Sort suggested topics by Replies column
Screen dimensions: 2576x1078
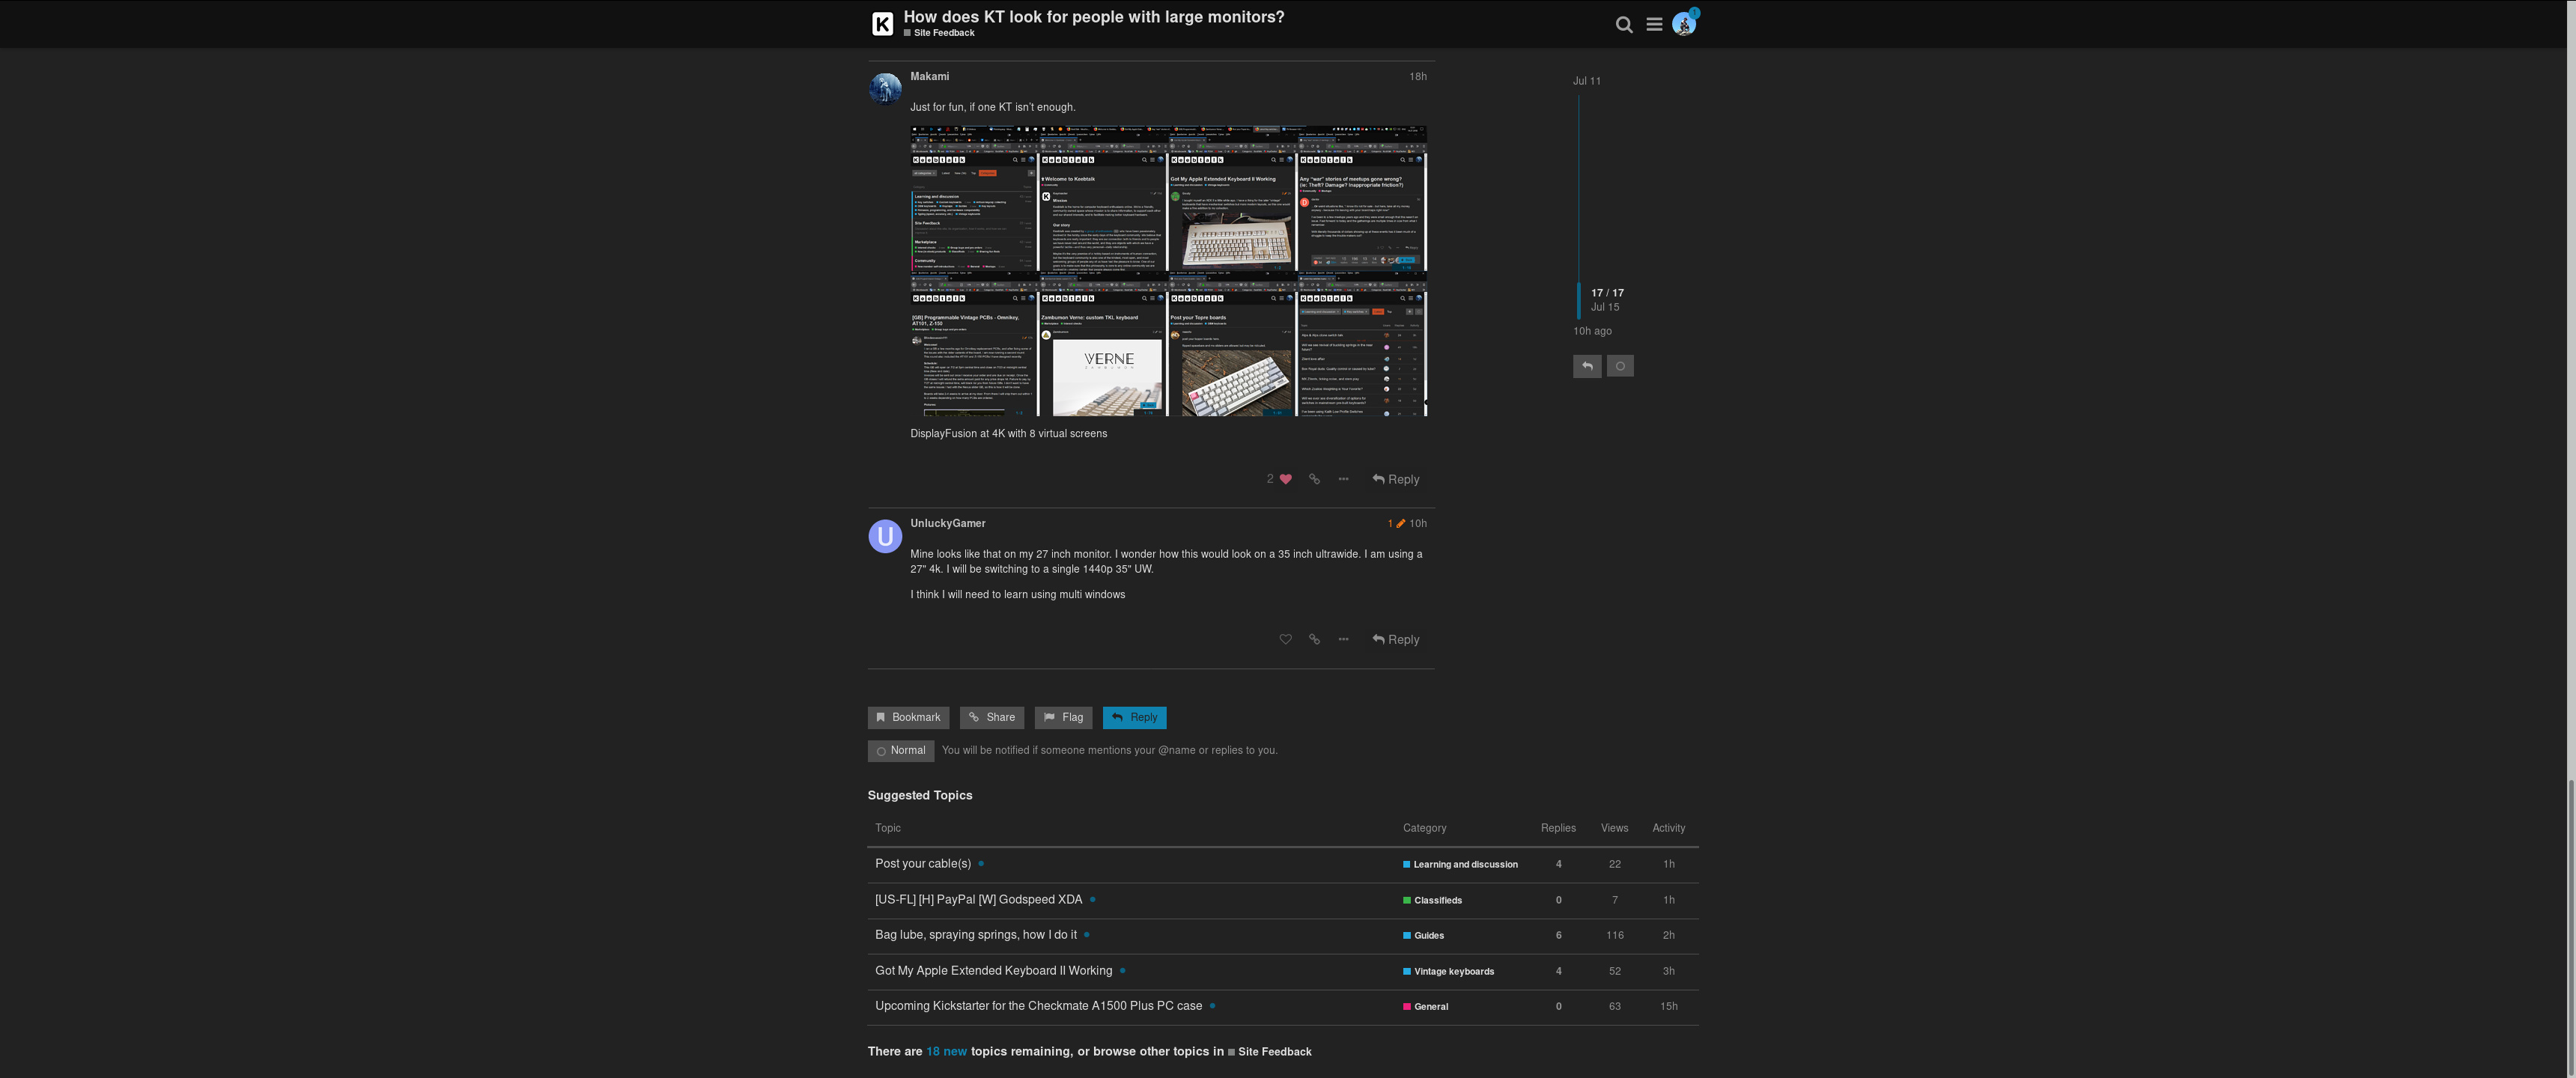tap(1558, 828)
